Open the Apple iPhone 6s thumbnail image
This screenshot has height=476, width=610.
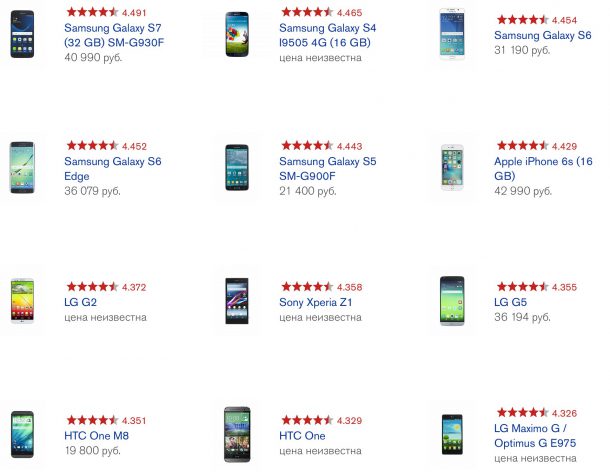click(452, 167)
